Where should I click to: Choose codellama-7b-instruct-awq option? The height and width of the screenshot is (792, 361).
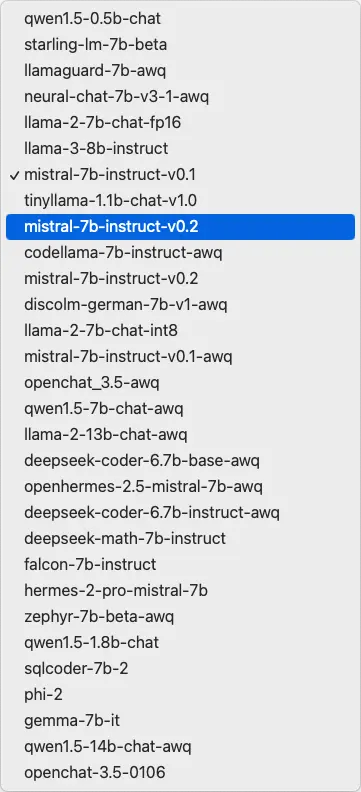(180, 253)
